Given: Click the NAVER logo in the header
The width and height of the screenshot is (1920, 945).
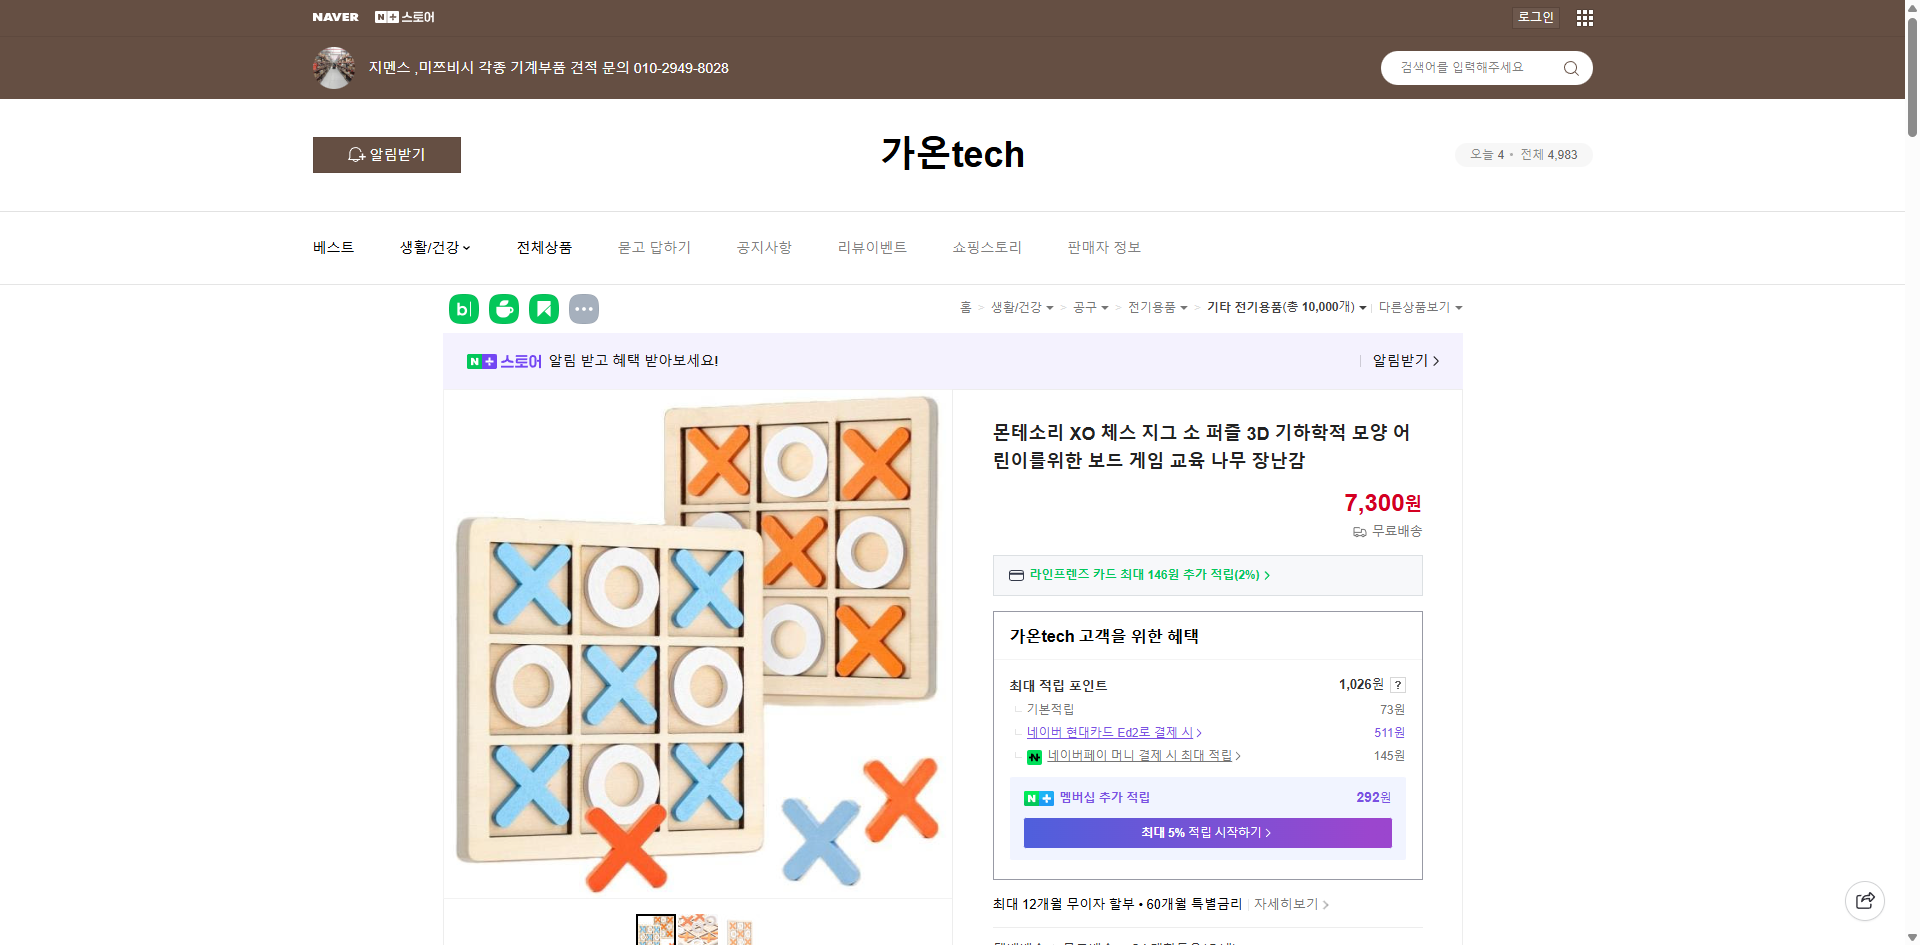Looking at the screenshot, I should pyautogui.click(x=336, y=17).
